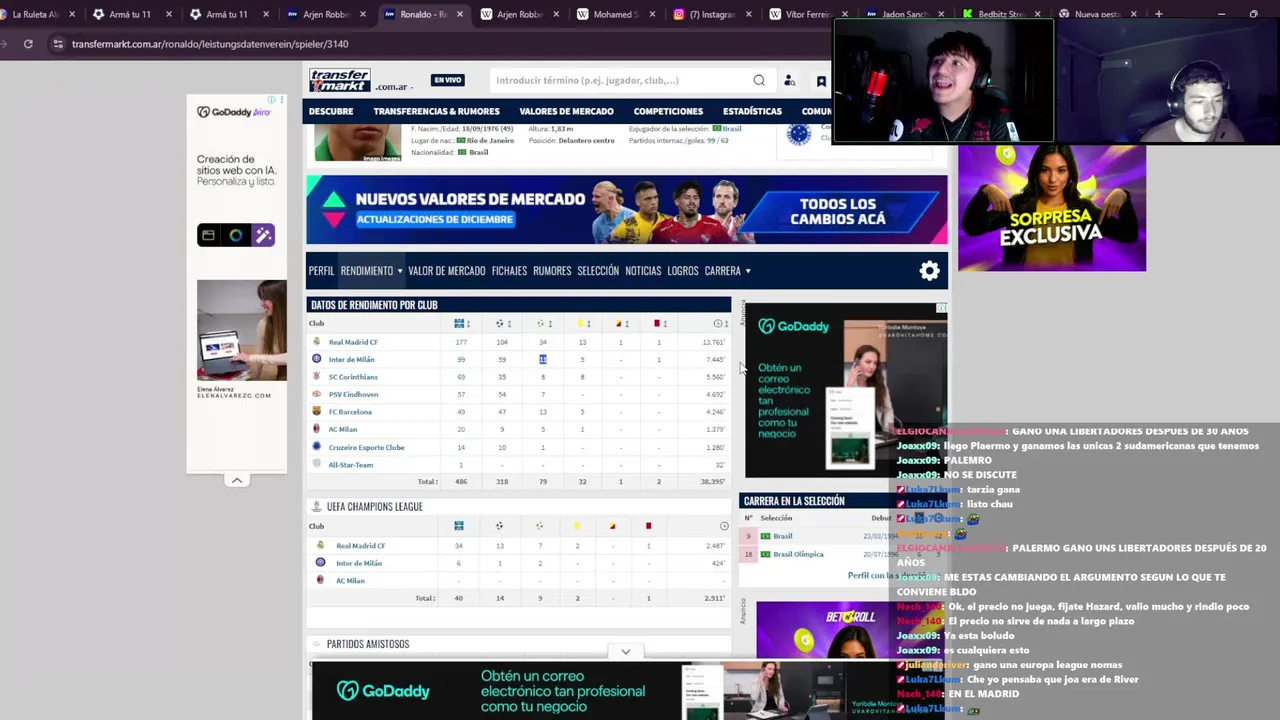
Task: Open the Cruzeiro Esporte Clube link
Action: pos(367,447)
